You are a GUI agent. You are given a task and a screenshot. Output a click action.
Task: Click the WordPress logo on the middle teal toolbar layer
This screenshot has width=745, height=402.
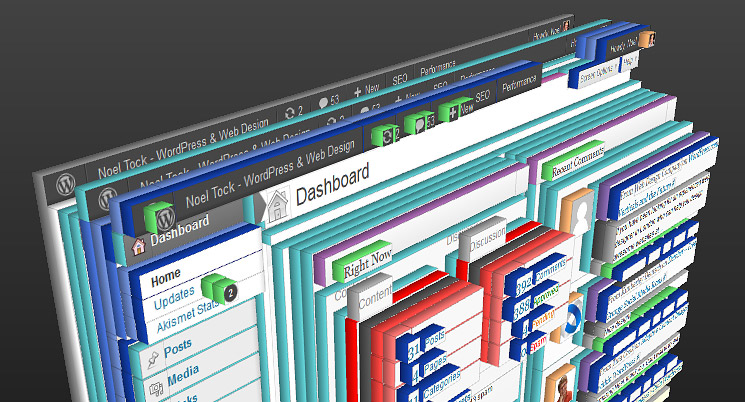107,198
